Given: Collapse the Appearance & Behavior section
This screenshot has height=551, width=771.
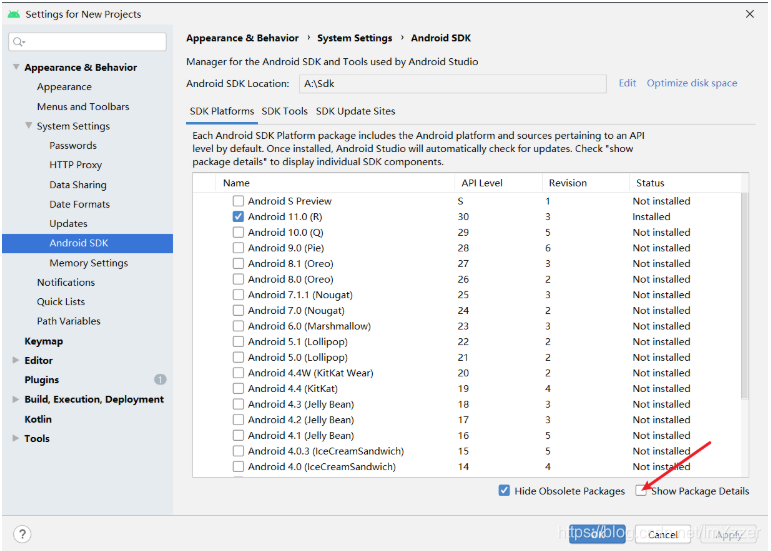Looking at the screenshot, I should click(x=16, y=67).
